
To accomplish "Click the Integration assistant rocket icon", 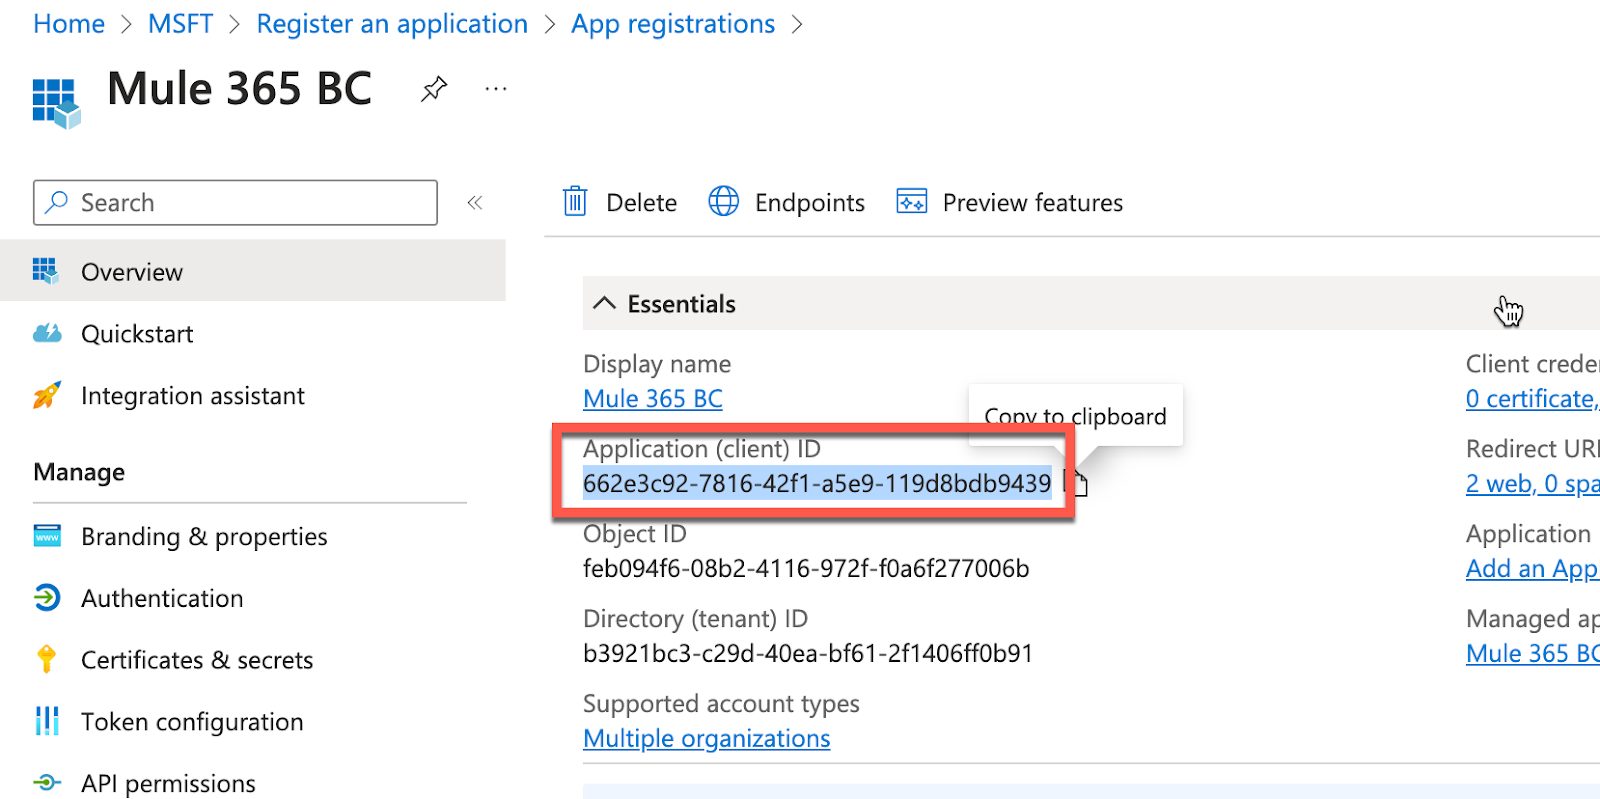I will [x=47, y=395].
